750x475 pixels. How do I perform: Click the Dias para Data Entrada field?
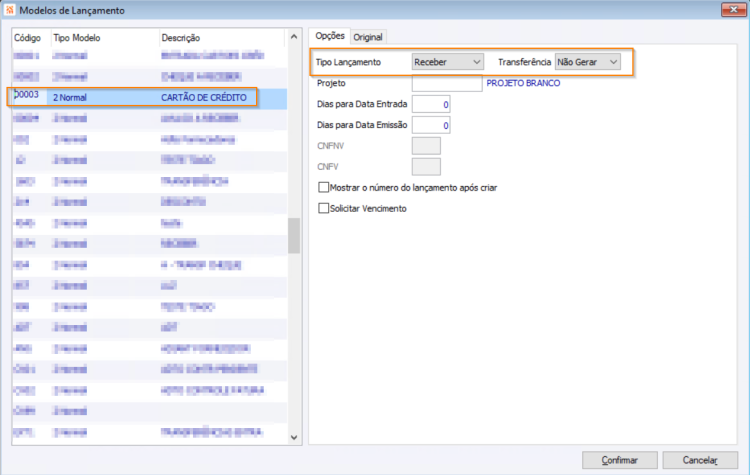pyautogui.click(x=431, y=104)
